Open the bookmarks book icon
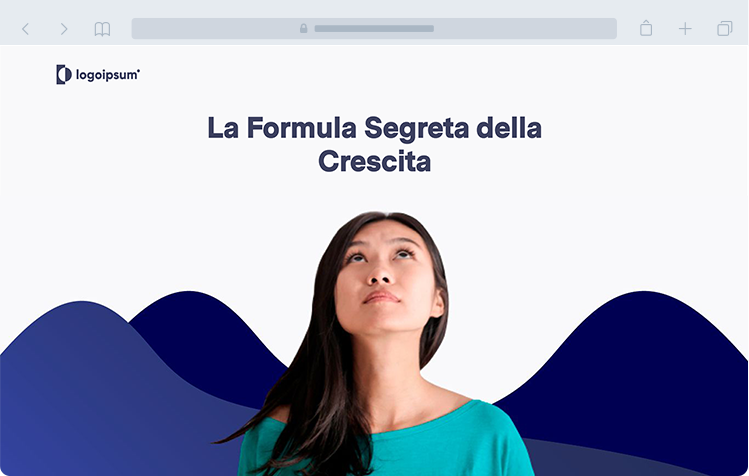The width and height of the screenshot is (749, 476). pyautogui.click(x=102, y=29)
